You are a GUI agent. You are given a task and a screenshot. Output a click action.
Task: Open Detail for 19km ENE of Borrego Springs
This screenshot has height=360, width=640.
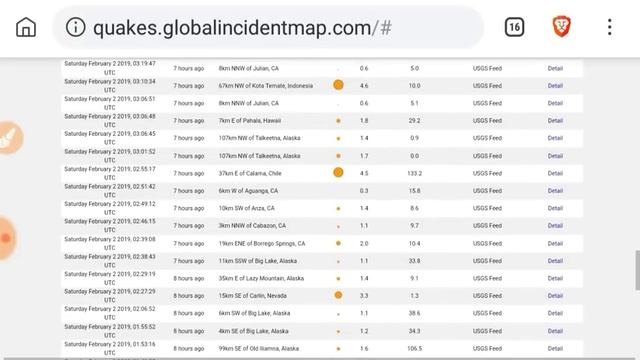click(x=555, y=244)
